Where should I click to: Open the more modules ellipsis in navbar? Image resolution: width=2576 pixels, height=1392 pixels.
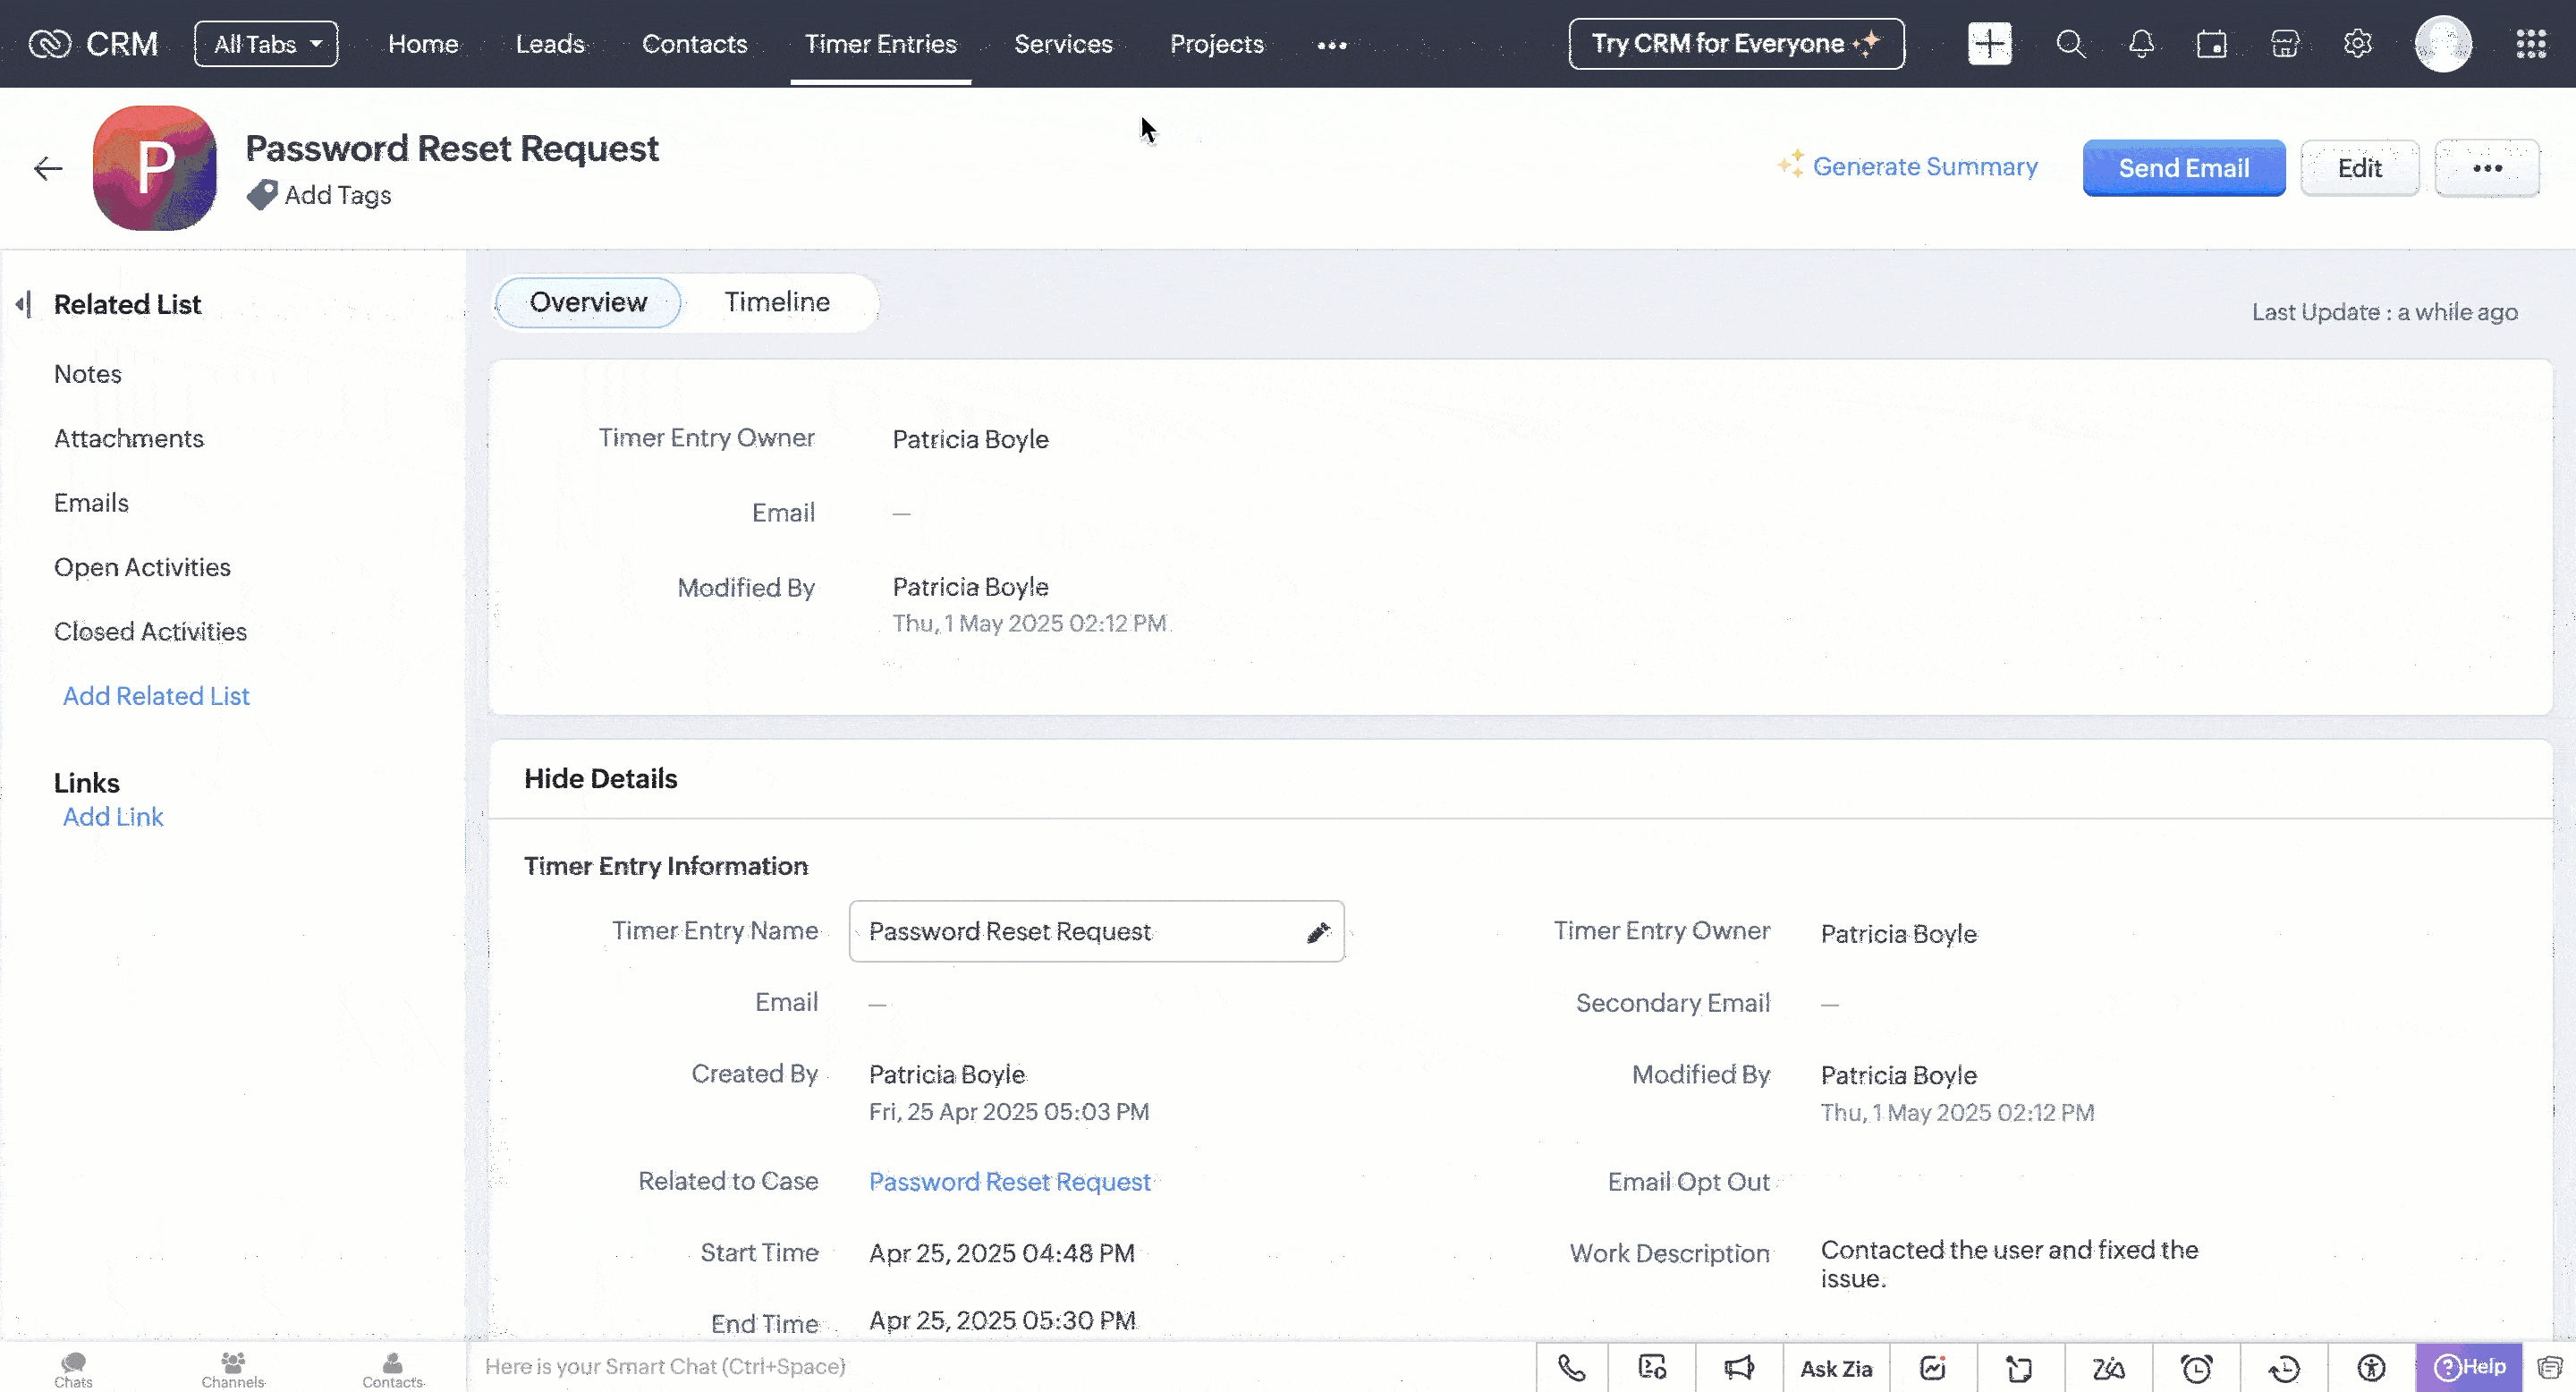pos(1331,45)
